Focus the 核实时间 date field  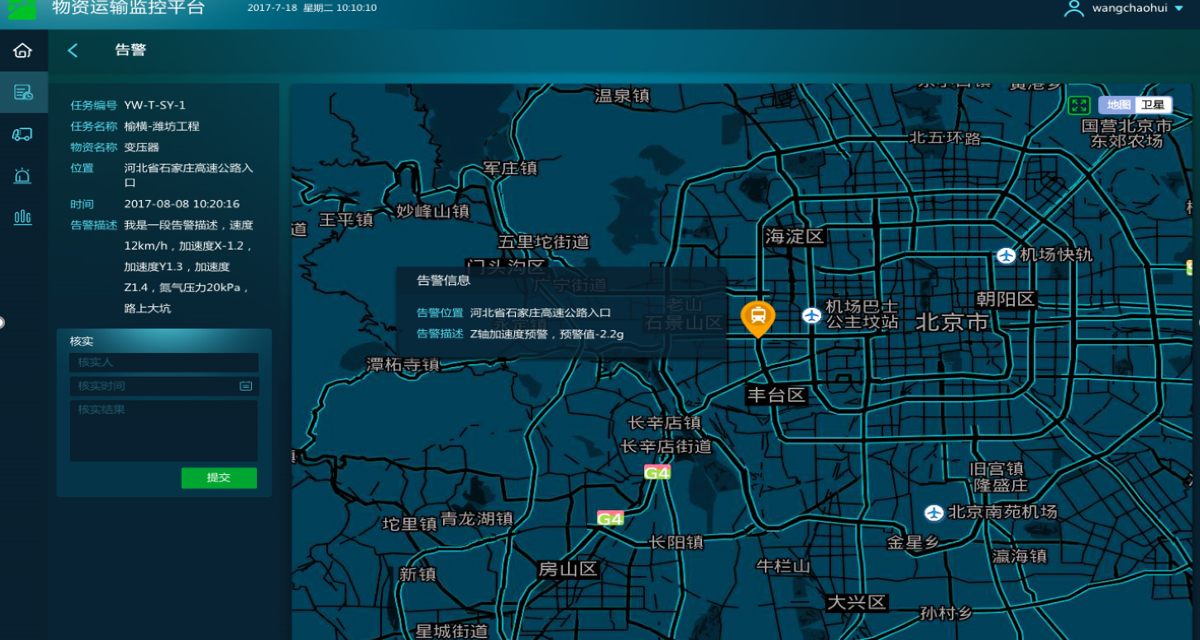tap(155, 386)
